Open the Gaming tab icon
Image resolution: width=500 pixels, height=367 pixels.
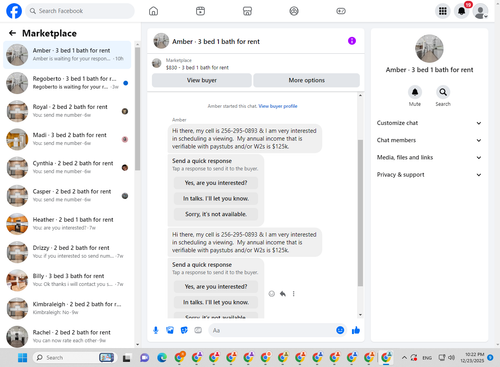(341, 11)
